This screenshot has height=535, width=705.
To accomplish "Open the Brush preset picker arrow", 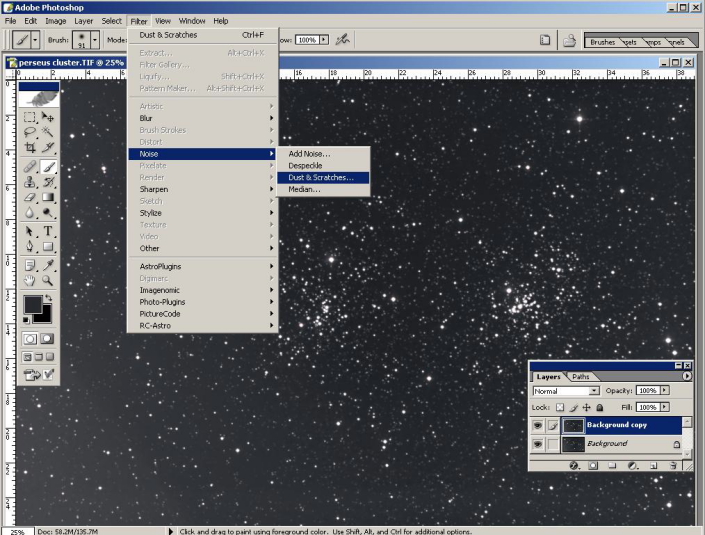I will [x=94, y=40].
